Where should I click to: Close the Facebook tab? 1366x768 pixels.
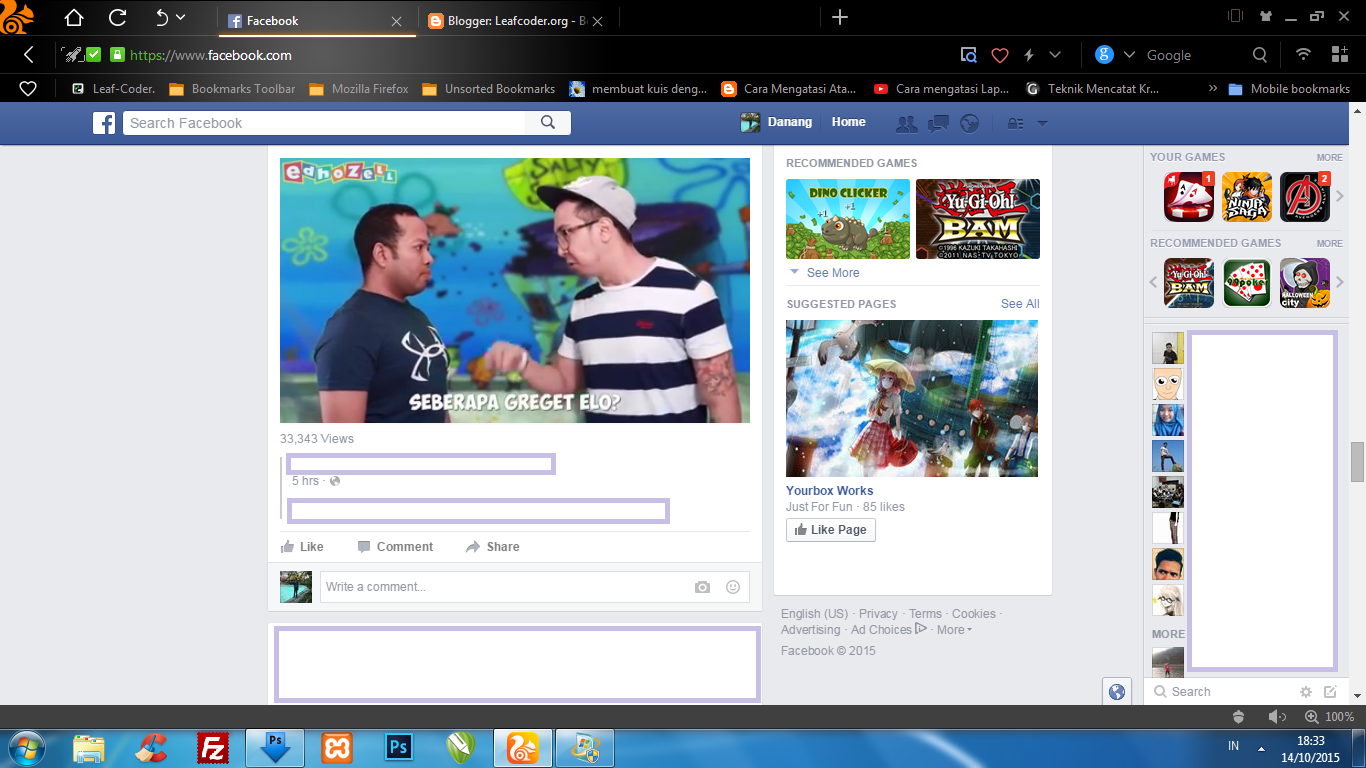pos(397,21)
